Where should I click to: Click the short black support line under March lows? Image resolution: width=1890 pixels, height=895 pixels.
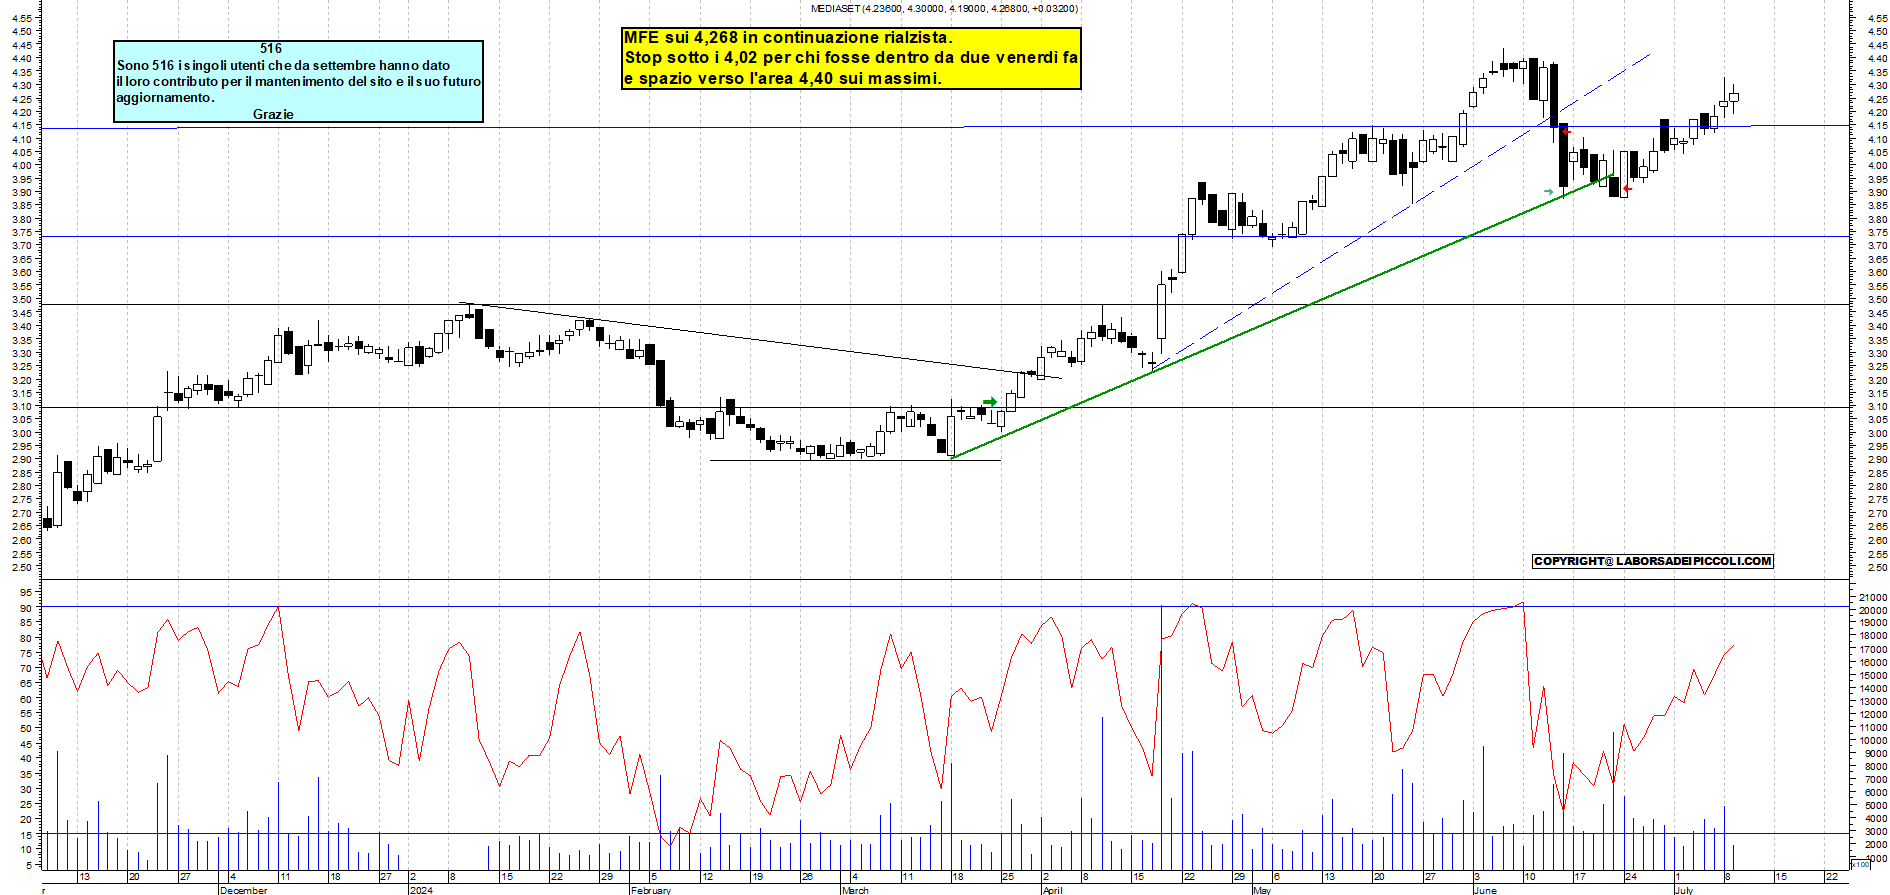[x=855, y=460]
